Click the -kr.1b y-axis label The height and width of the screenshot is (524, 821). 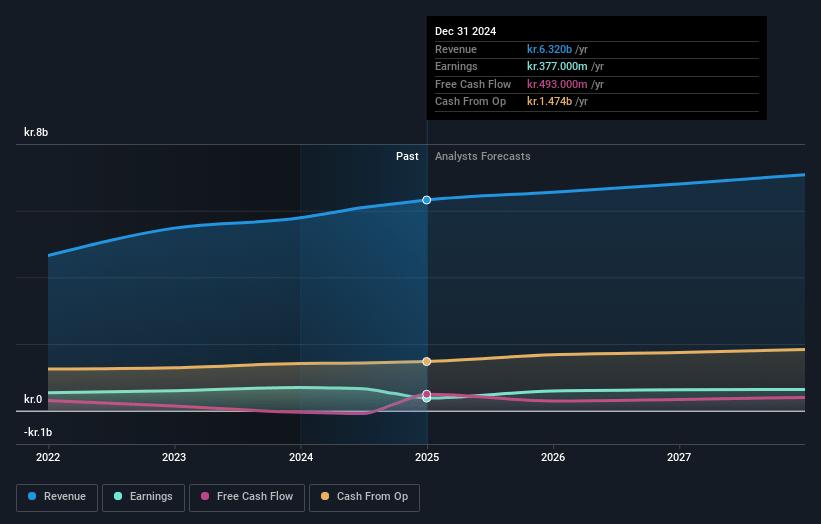pos(38,432)
